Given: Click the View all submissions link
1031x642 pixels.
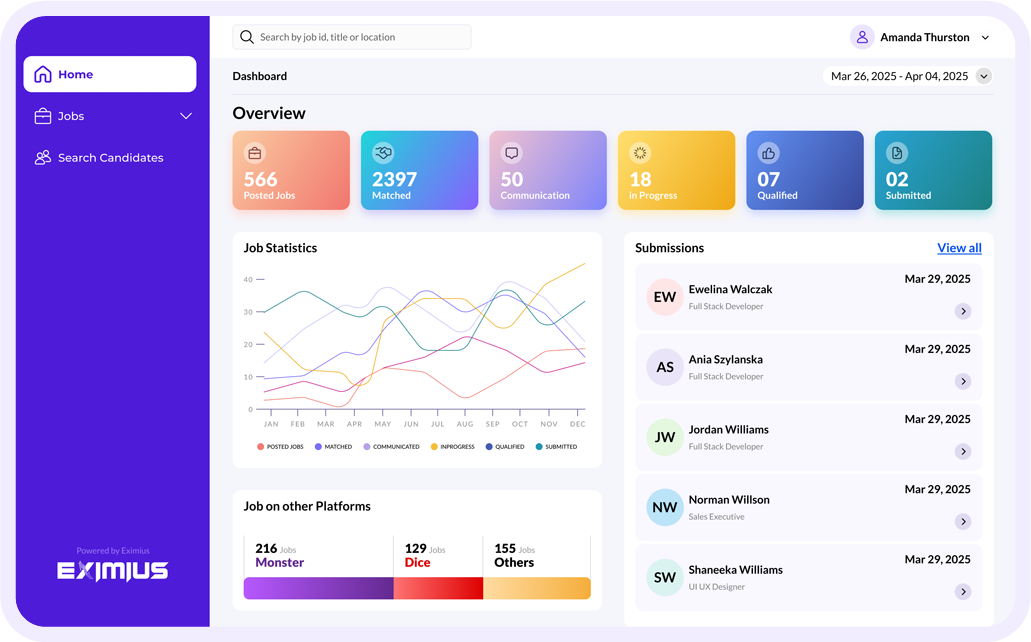Looking at the screenshot, I should 959,248.
